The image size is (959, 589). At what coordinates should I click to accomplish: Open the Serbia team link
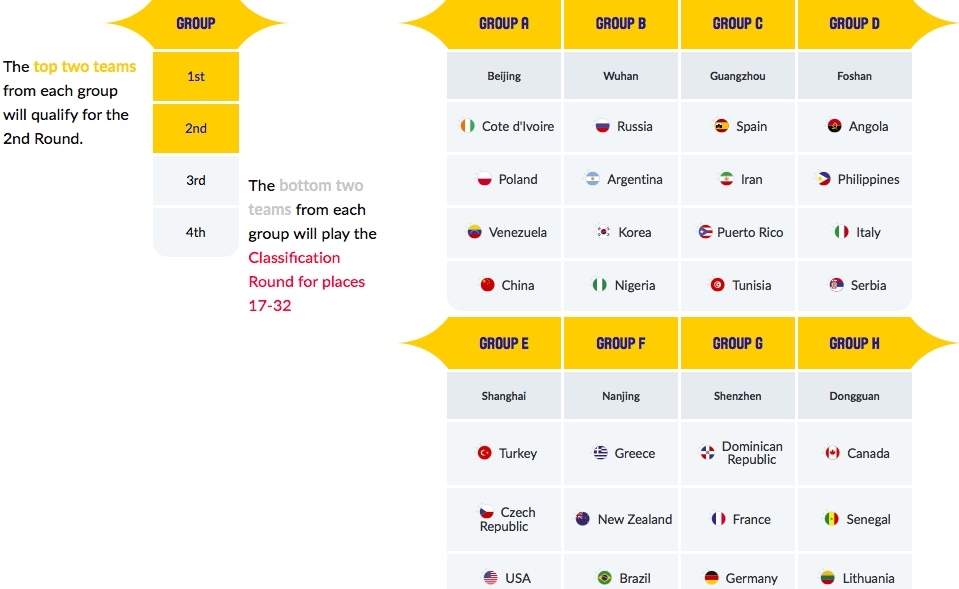tap(868, 286)
